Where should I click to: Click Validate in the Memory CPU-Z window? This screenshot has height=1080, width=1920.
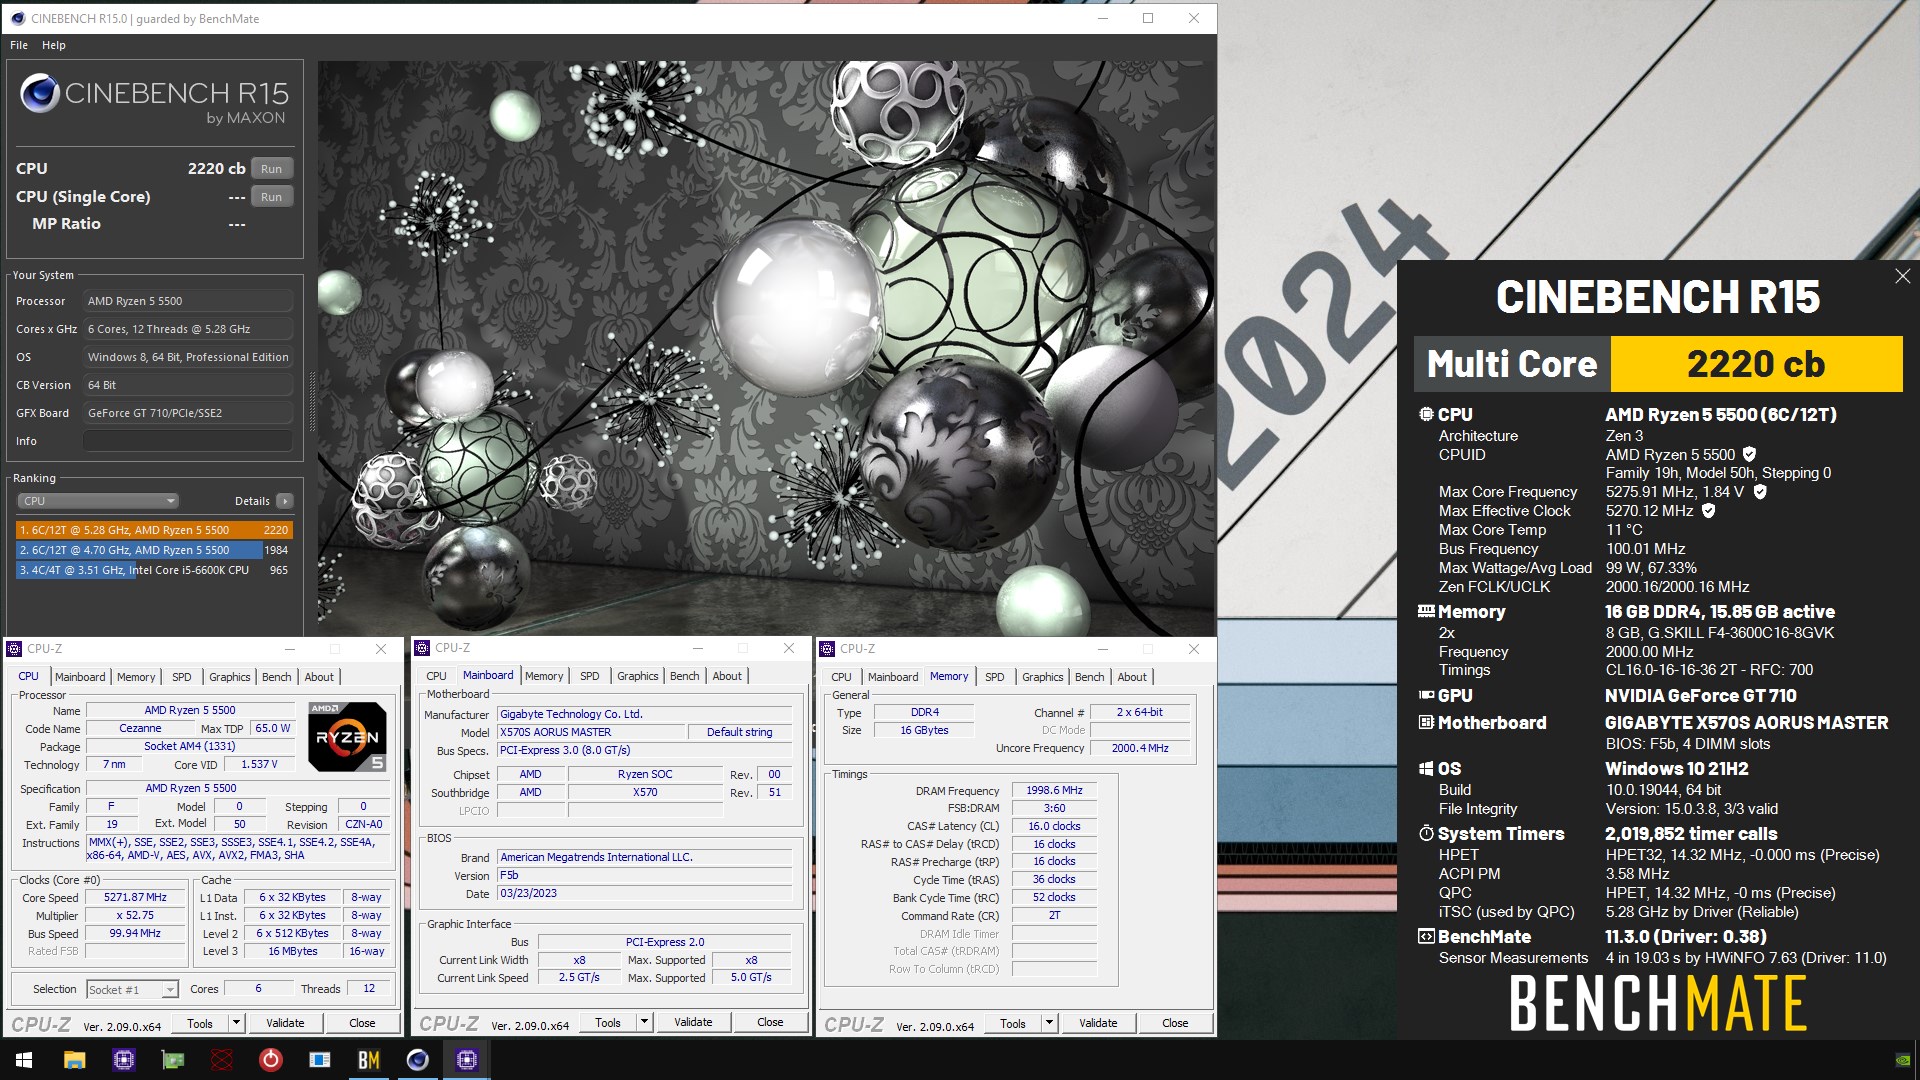pos(1098,1023)
